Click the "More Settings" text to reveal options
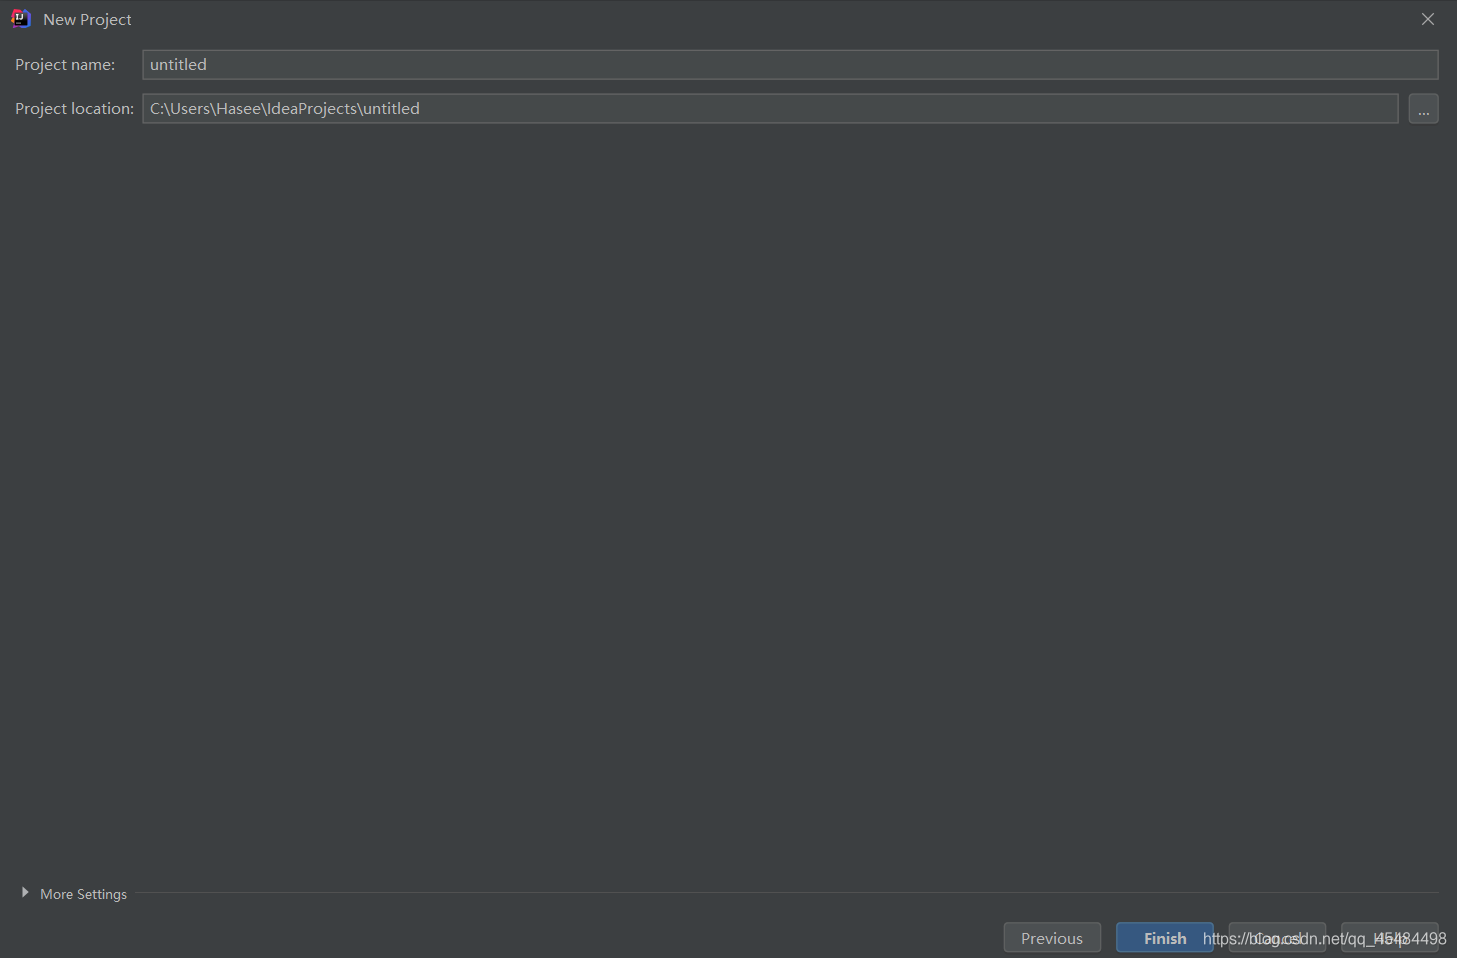The image size is (1457, 958). tap(83, 893)
